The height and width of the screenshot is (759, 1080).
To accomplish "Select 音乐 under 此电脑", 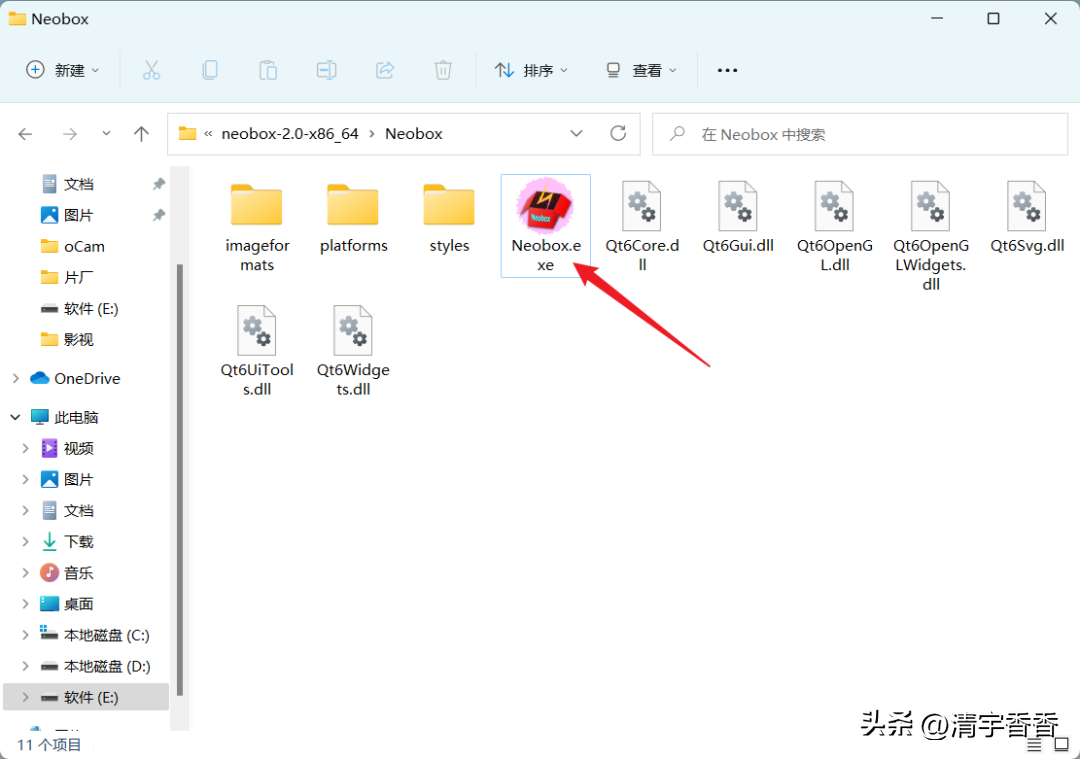I will 78,572.
